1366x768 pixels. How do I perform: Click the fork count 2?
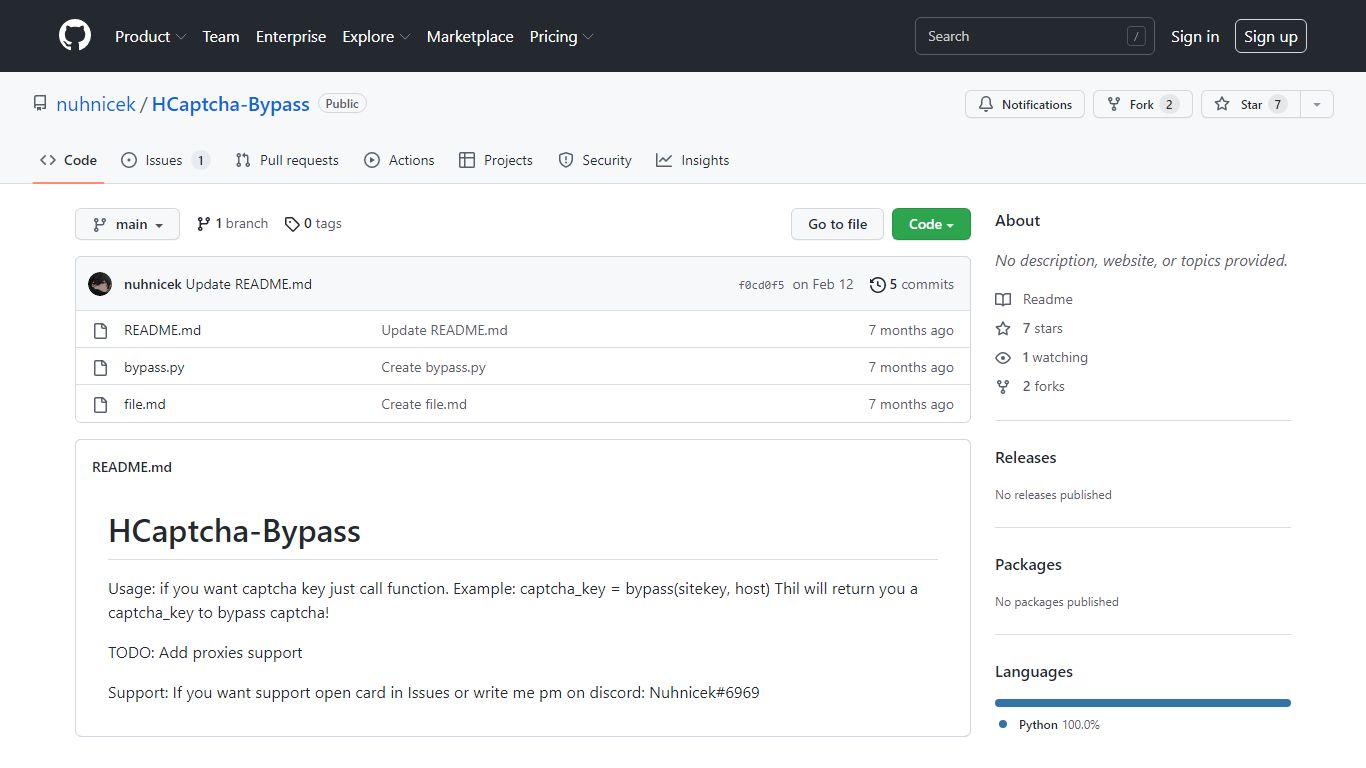1169,104
